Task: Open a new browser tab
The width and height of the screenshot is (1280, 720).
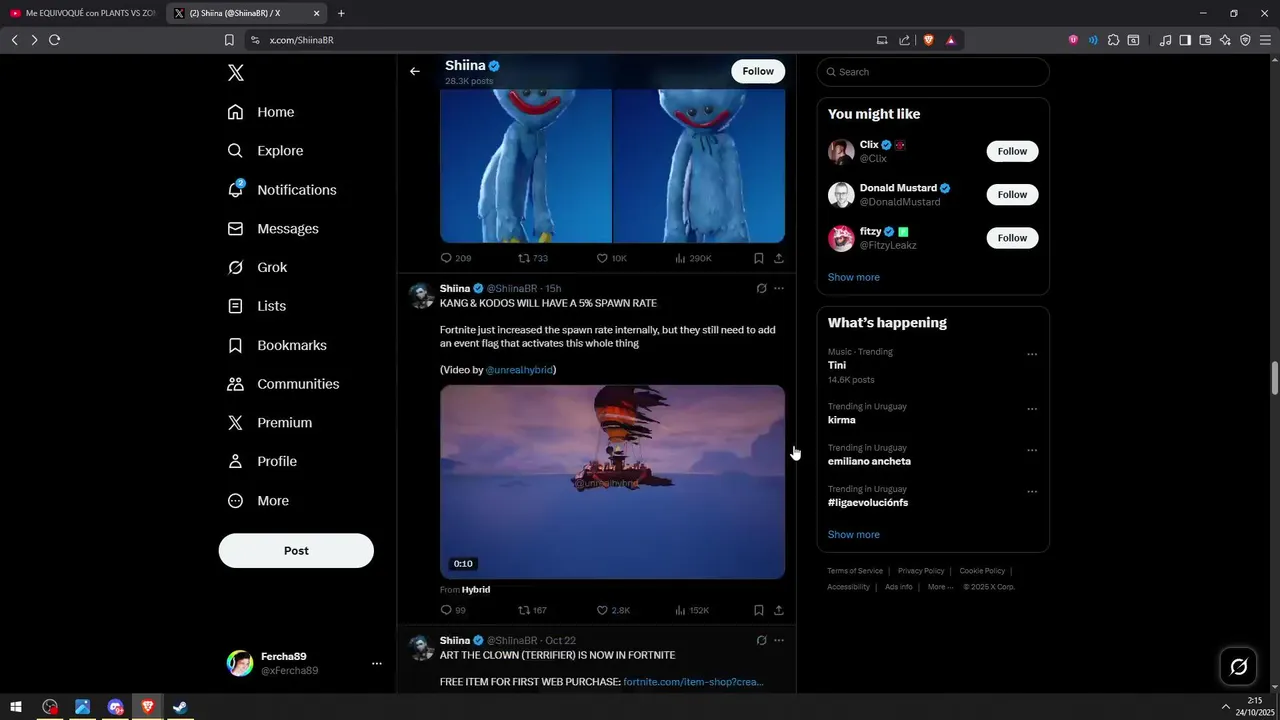Action: [x=341, y=13]
